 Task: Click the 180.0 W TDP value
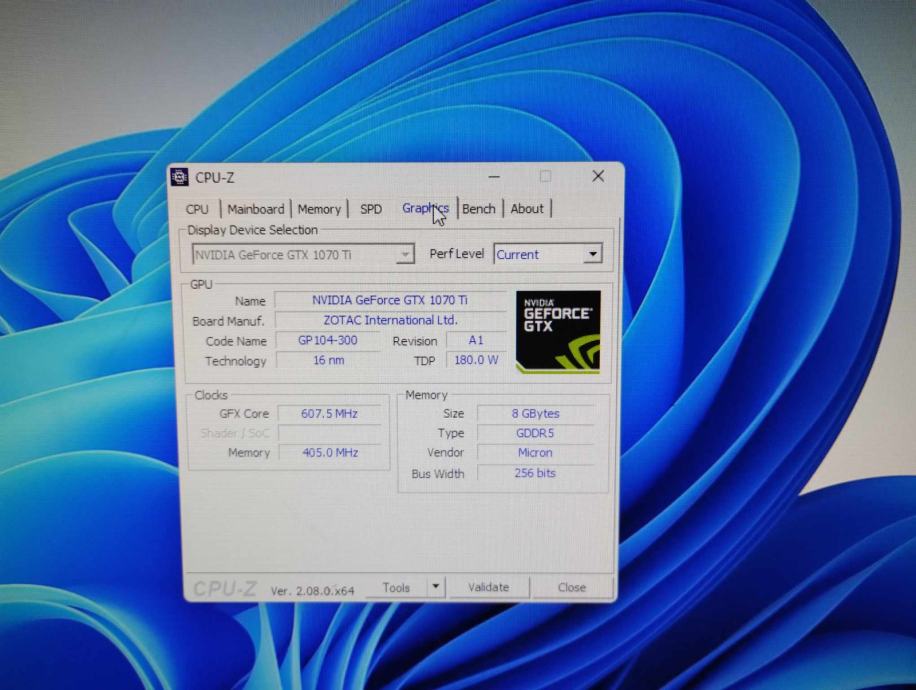point(476,360)
